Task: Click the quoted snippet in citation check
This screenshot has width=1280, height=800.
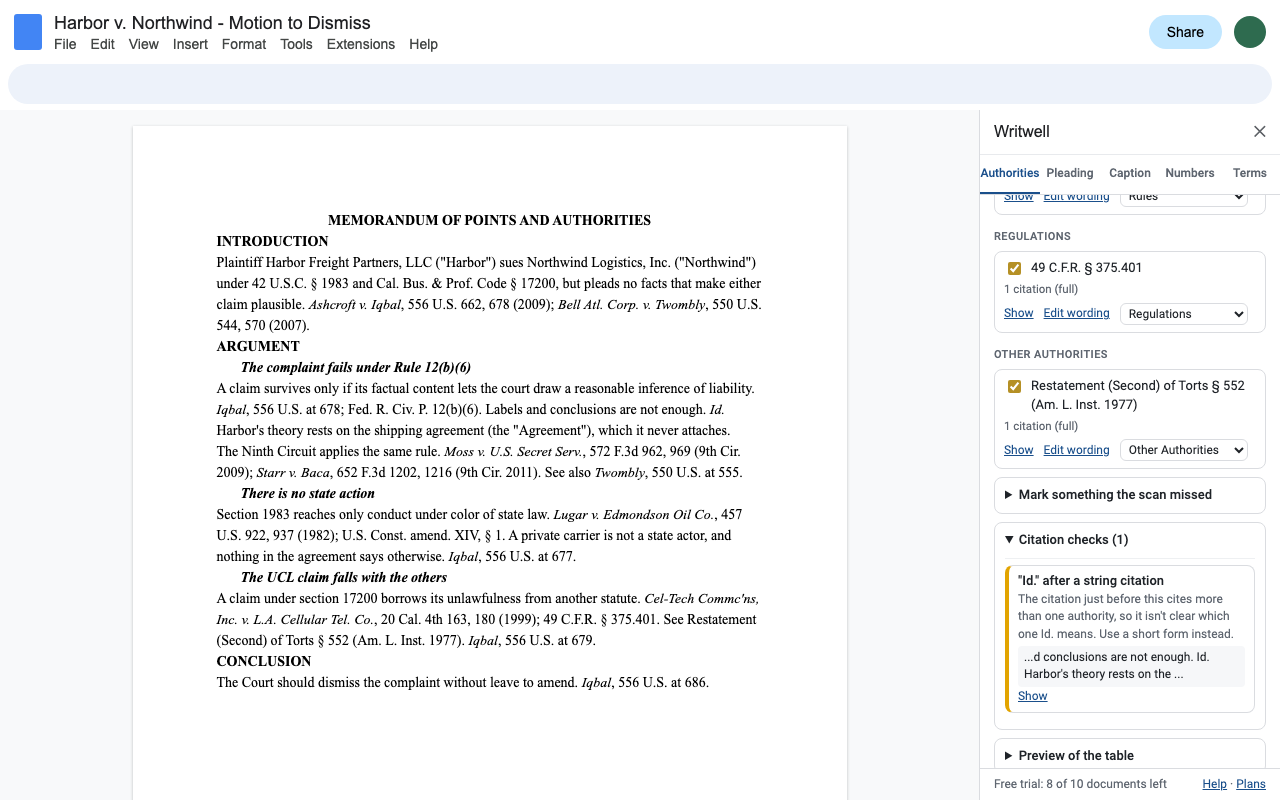Action: click(x=1131, y=666)
